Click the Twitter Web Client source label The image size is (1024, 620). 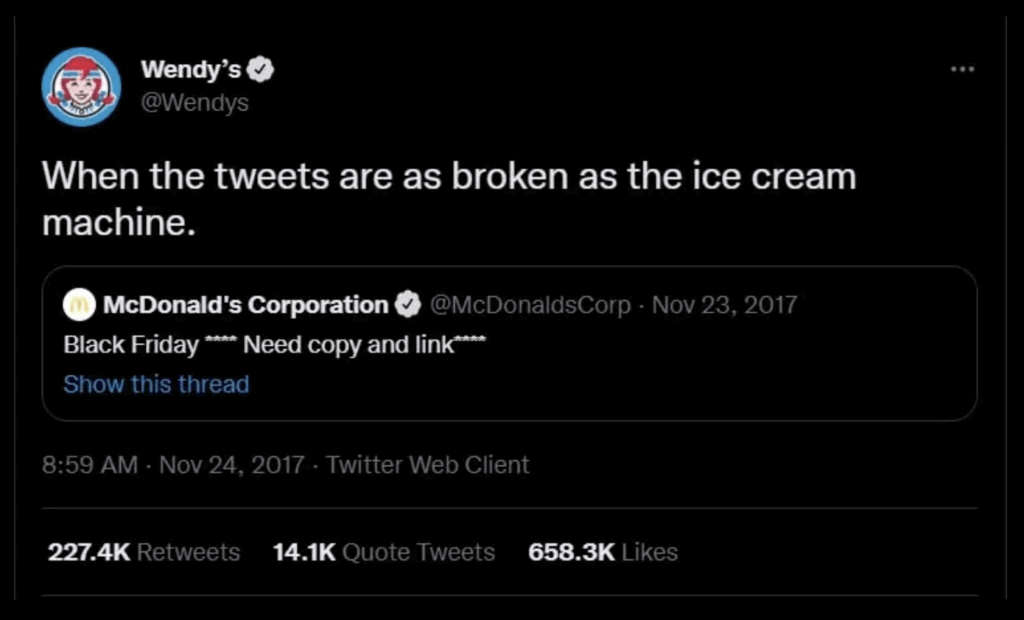tap(426, 465)
